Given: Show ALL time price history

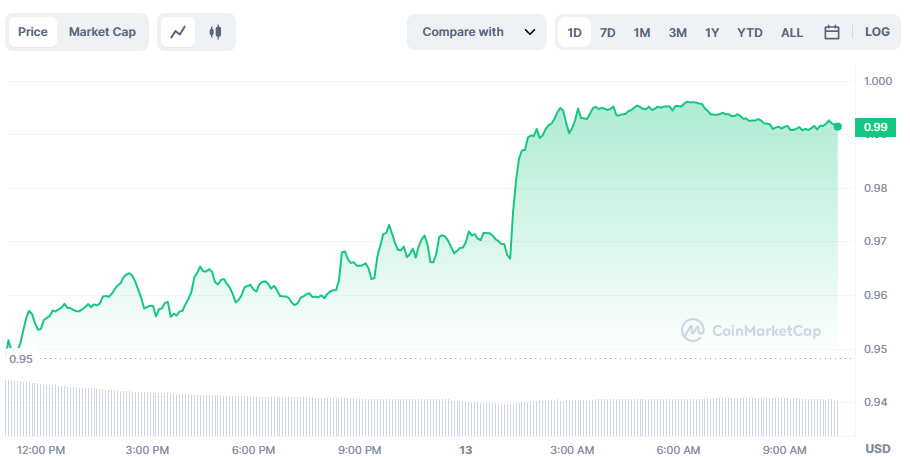Looking at the screenshot, I should pos(792,33).
